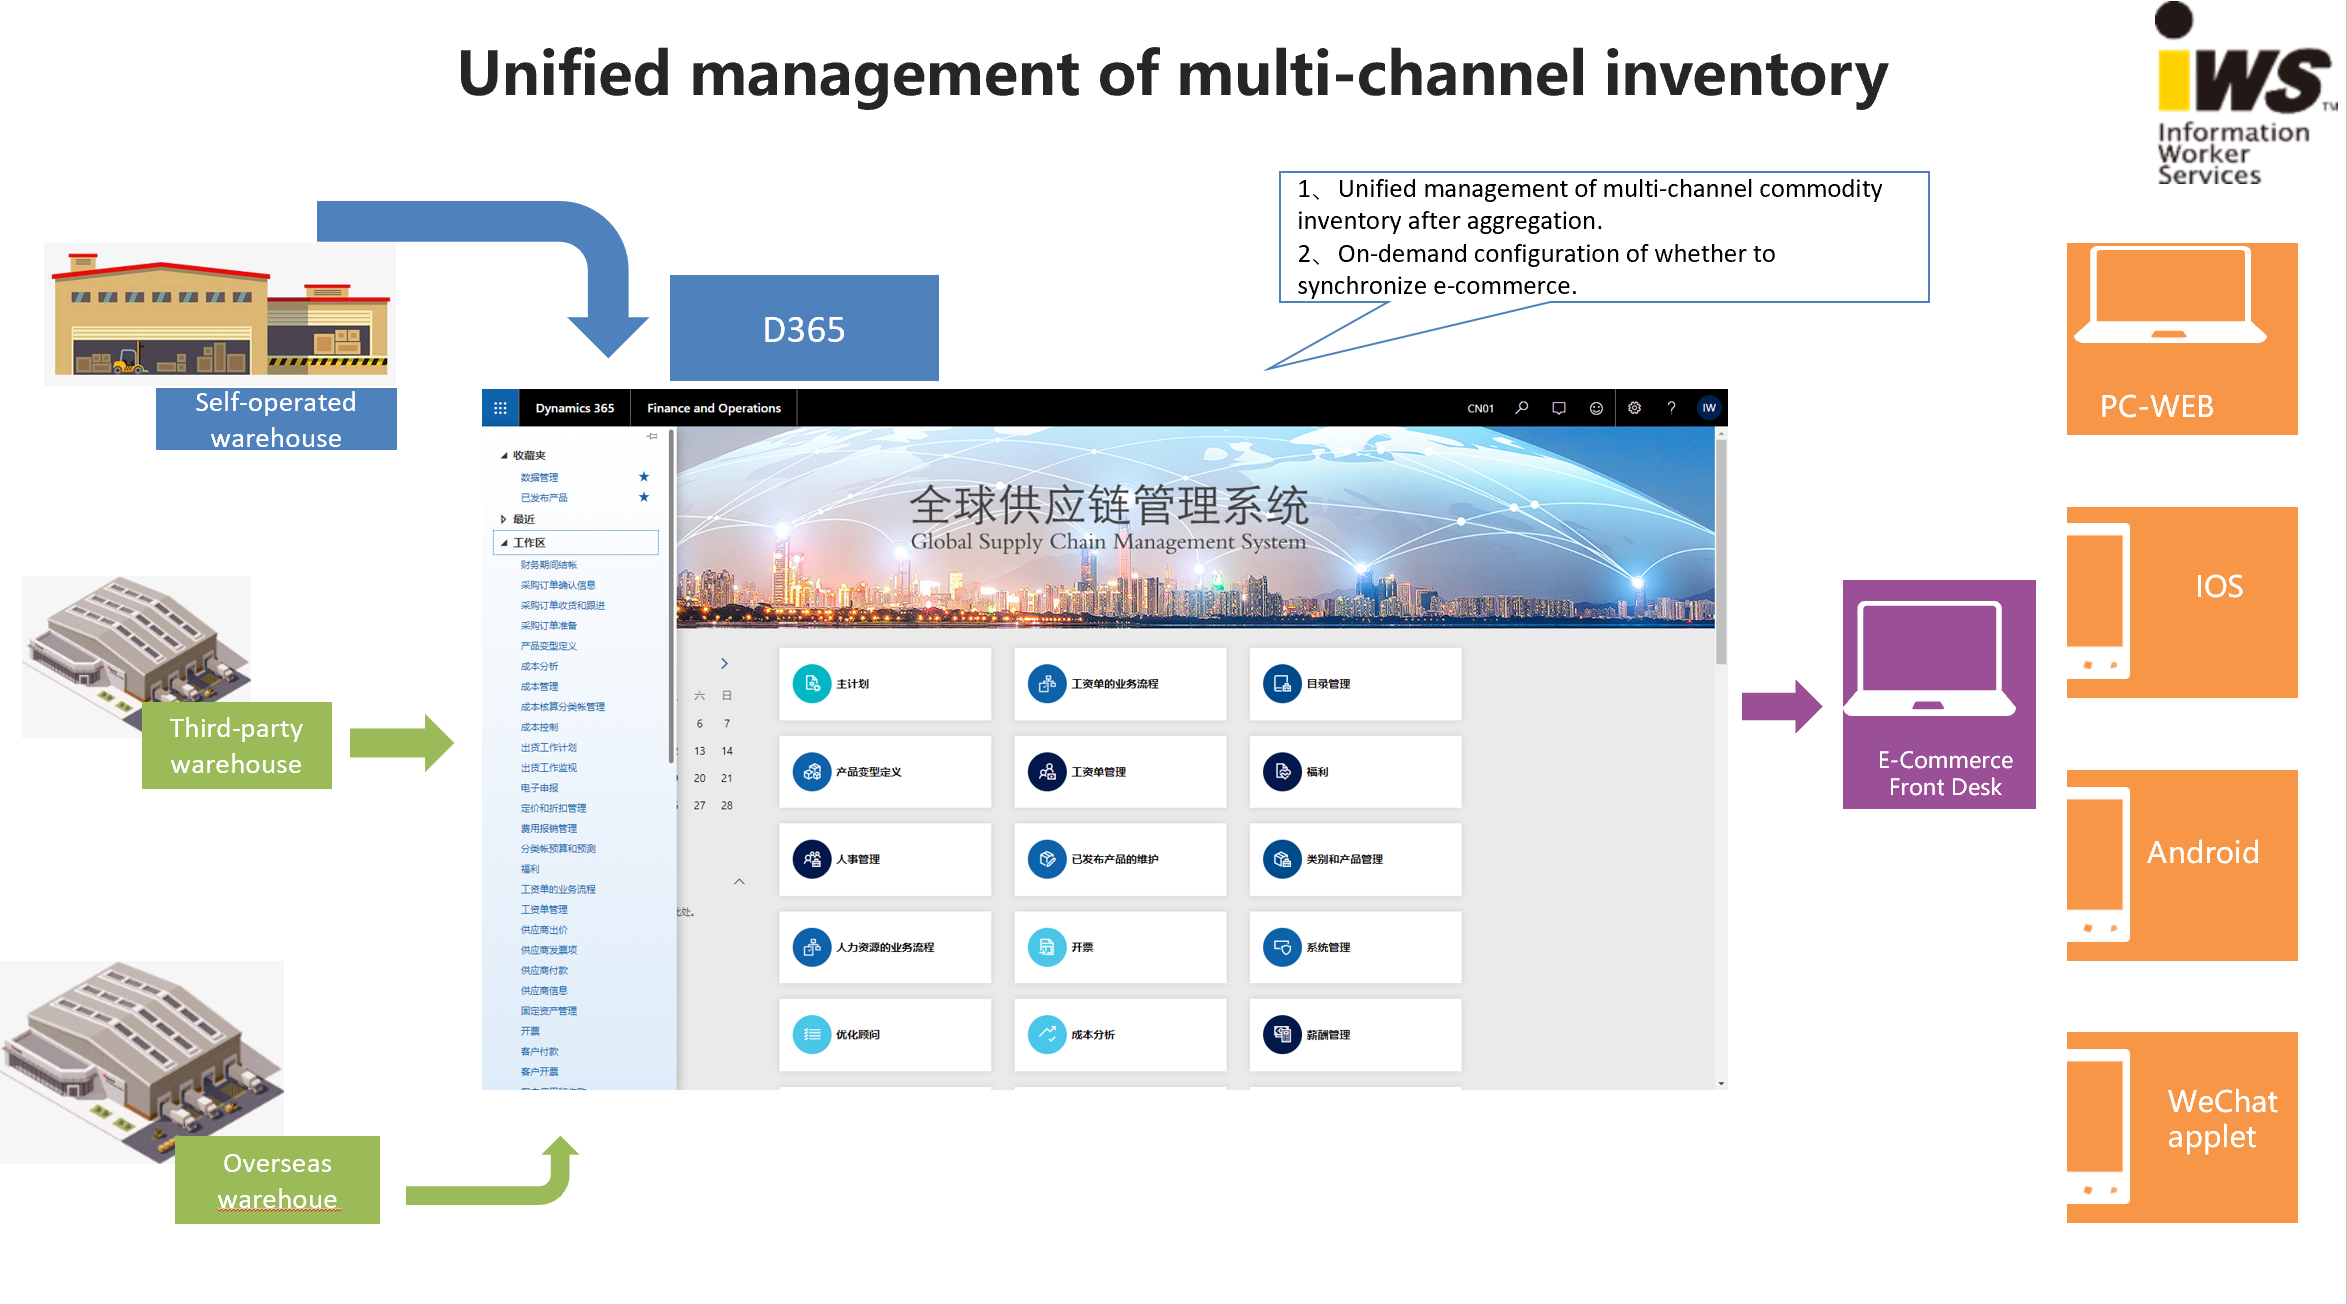Image resolution: width=2347 pixels, height=1304 pixels.
Task: Collapse the 工作区 workspaces section
Action: [x=504, y=543]
